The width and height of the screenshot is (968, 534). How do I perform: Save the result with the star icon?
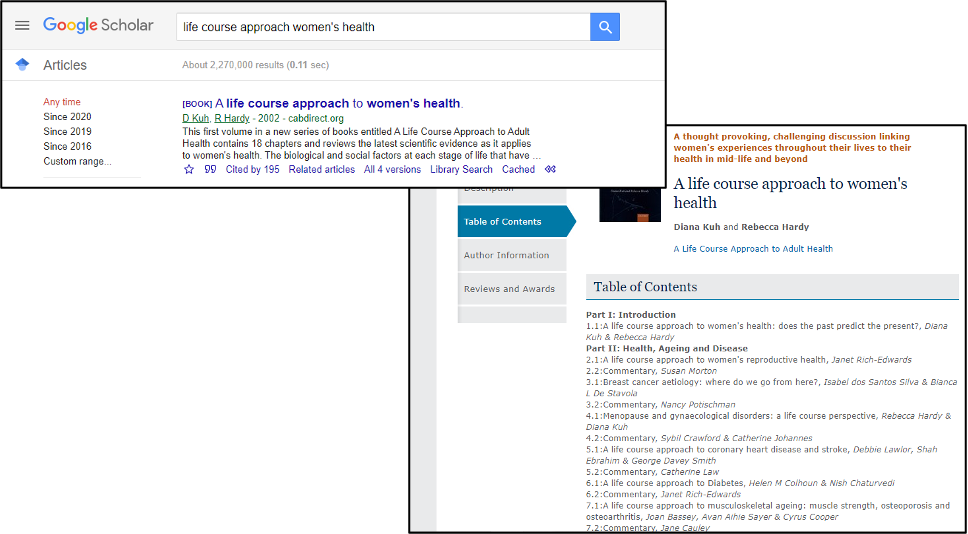tap(189, 169)
